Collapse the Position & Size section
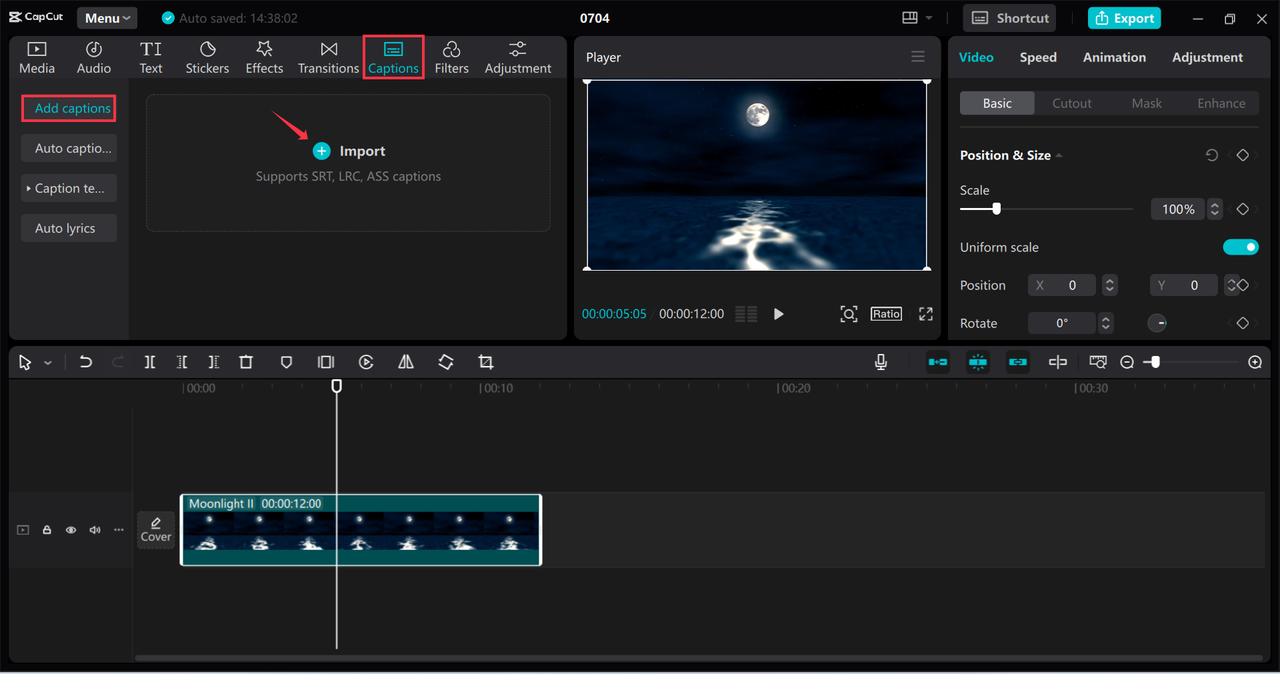 1059,156
